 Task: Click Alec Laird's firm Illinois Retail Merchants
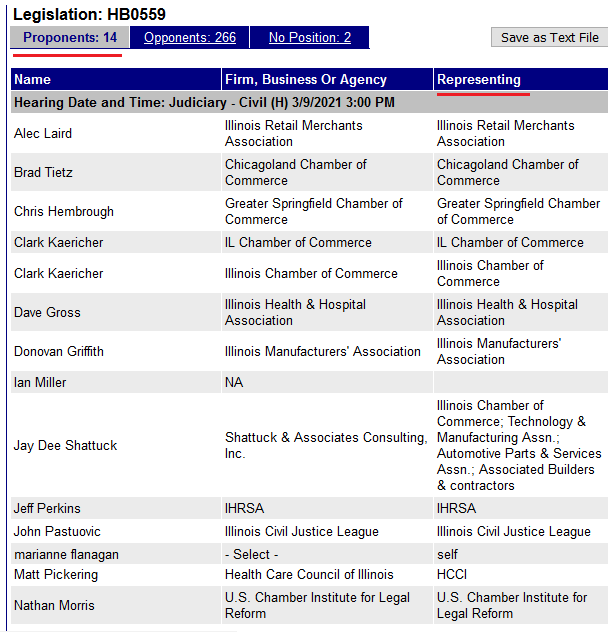pos(294,133)
